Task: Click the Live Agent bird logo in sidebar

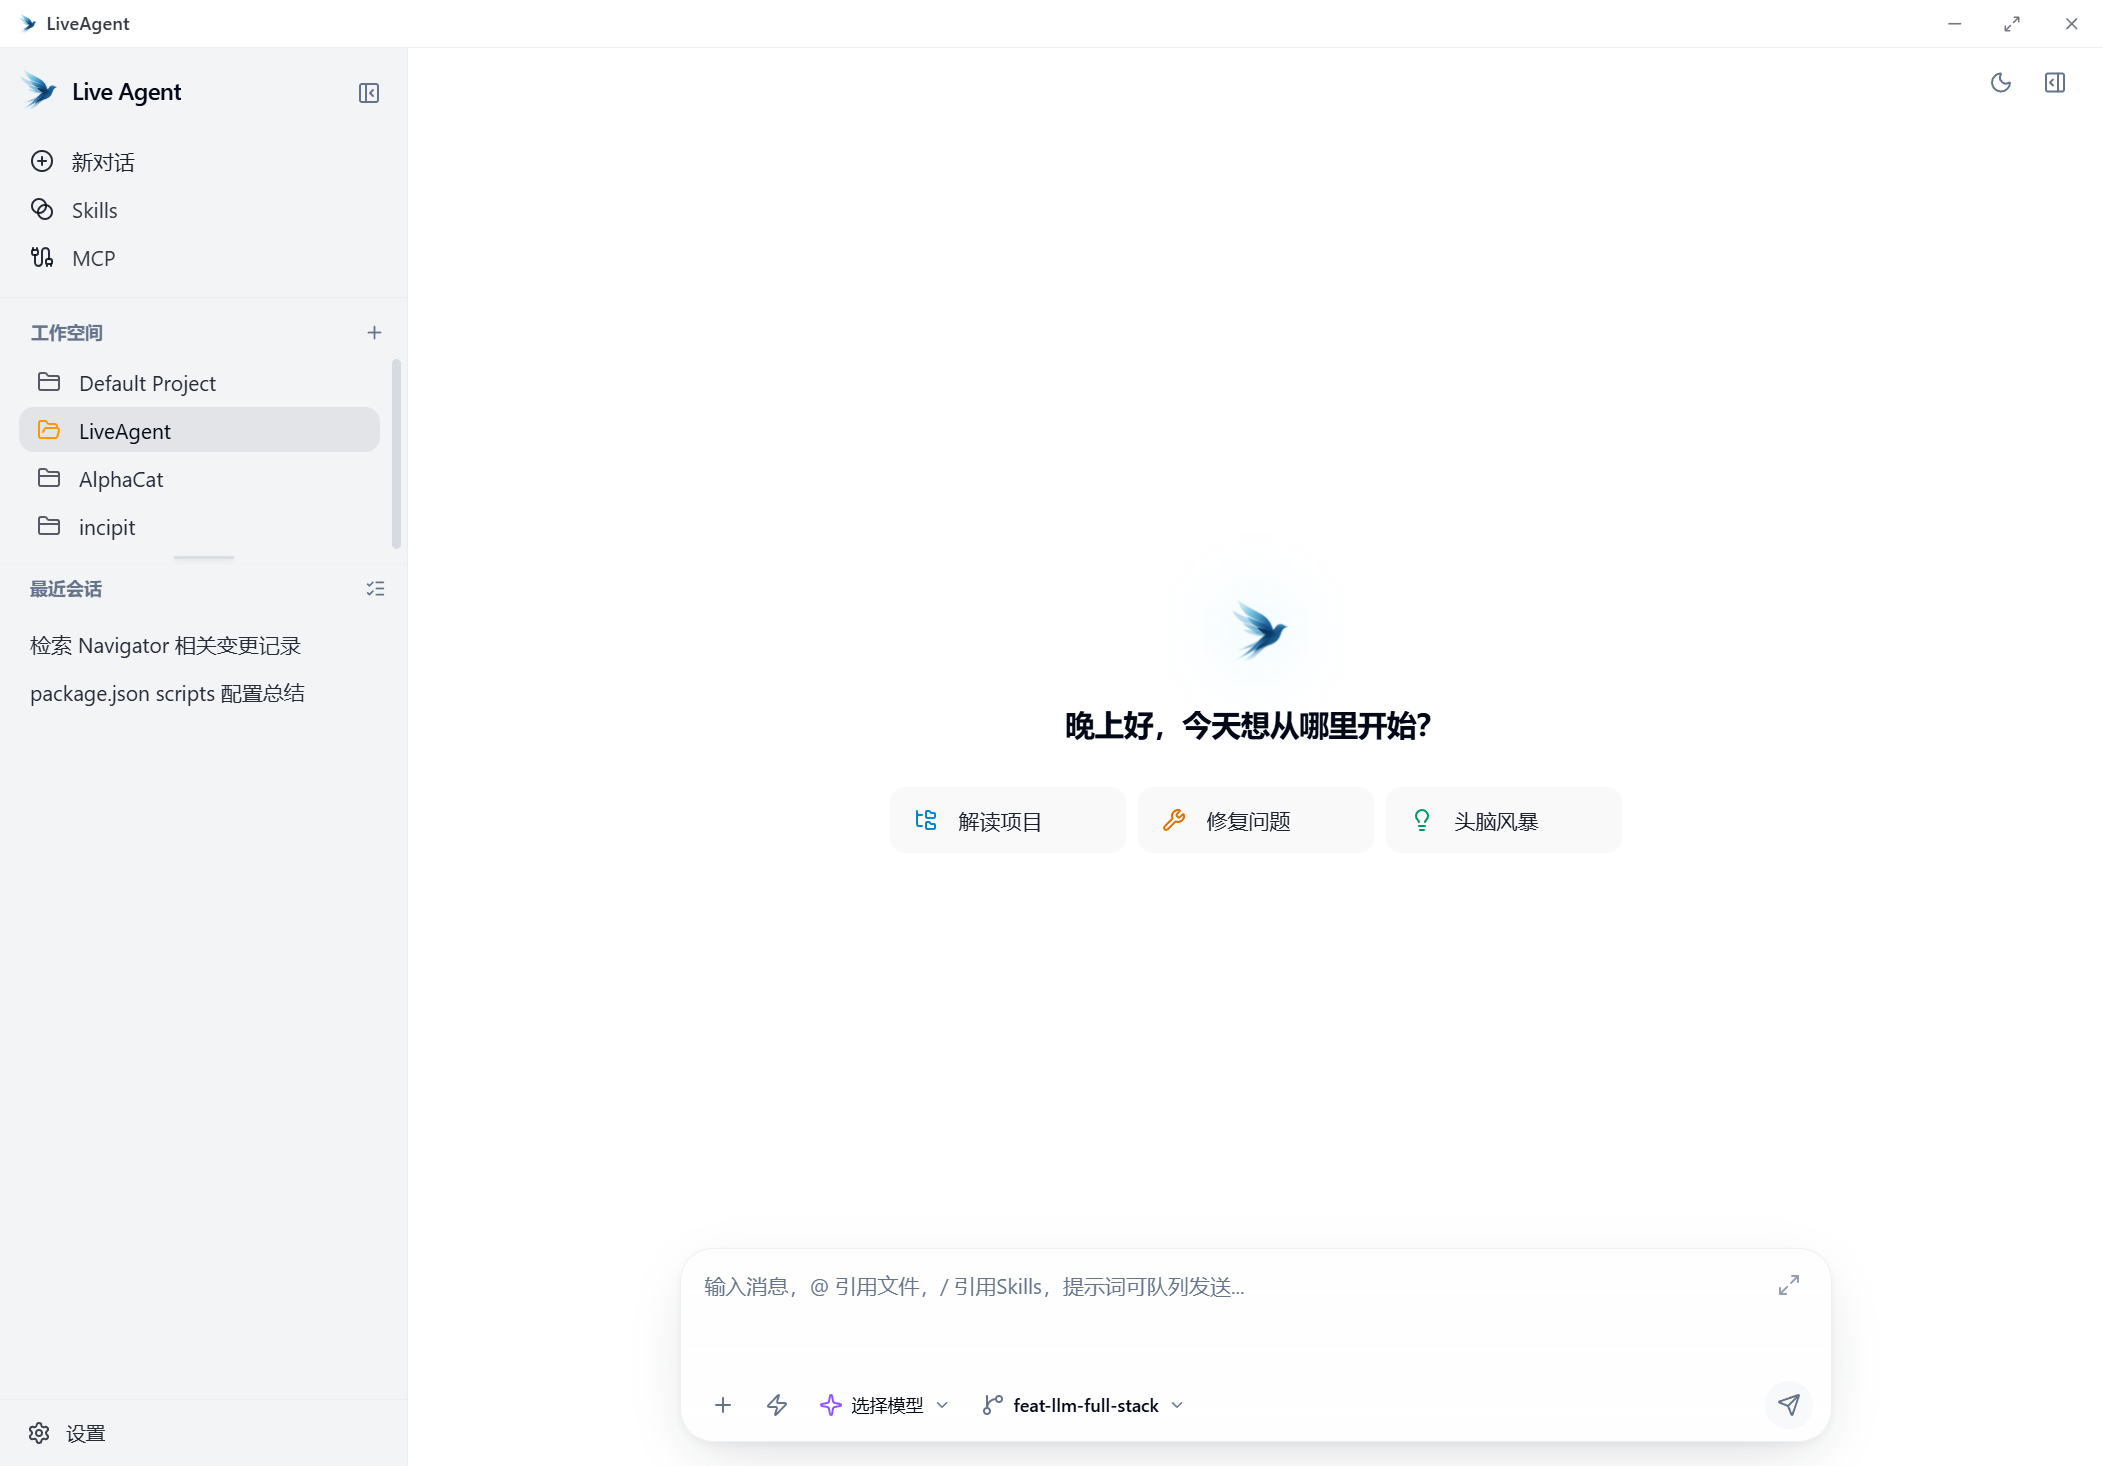Action: 39,90
